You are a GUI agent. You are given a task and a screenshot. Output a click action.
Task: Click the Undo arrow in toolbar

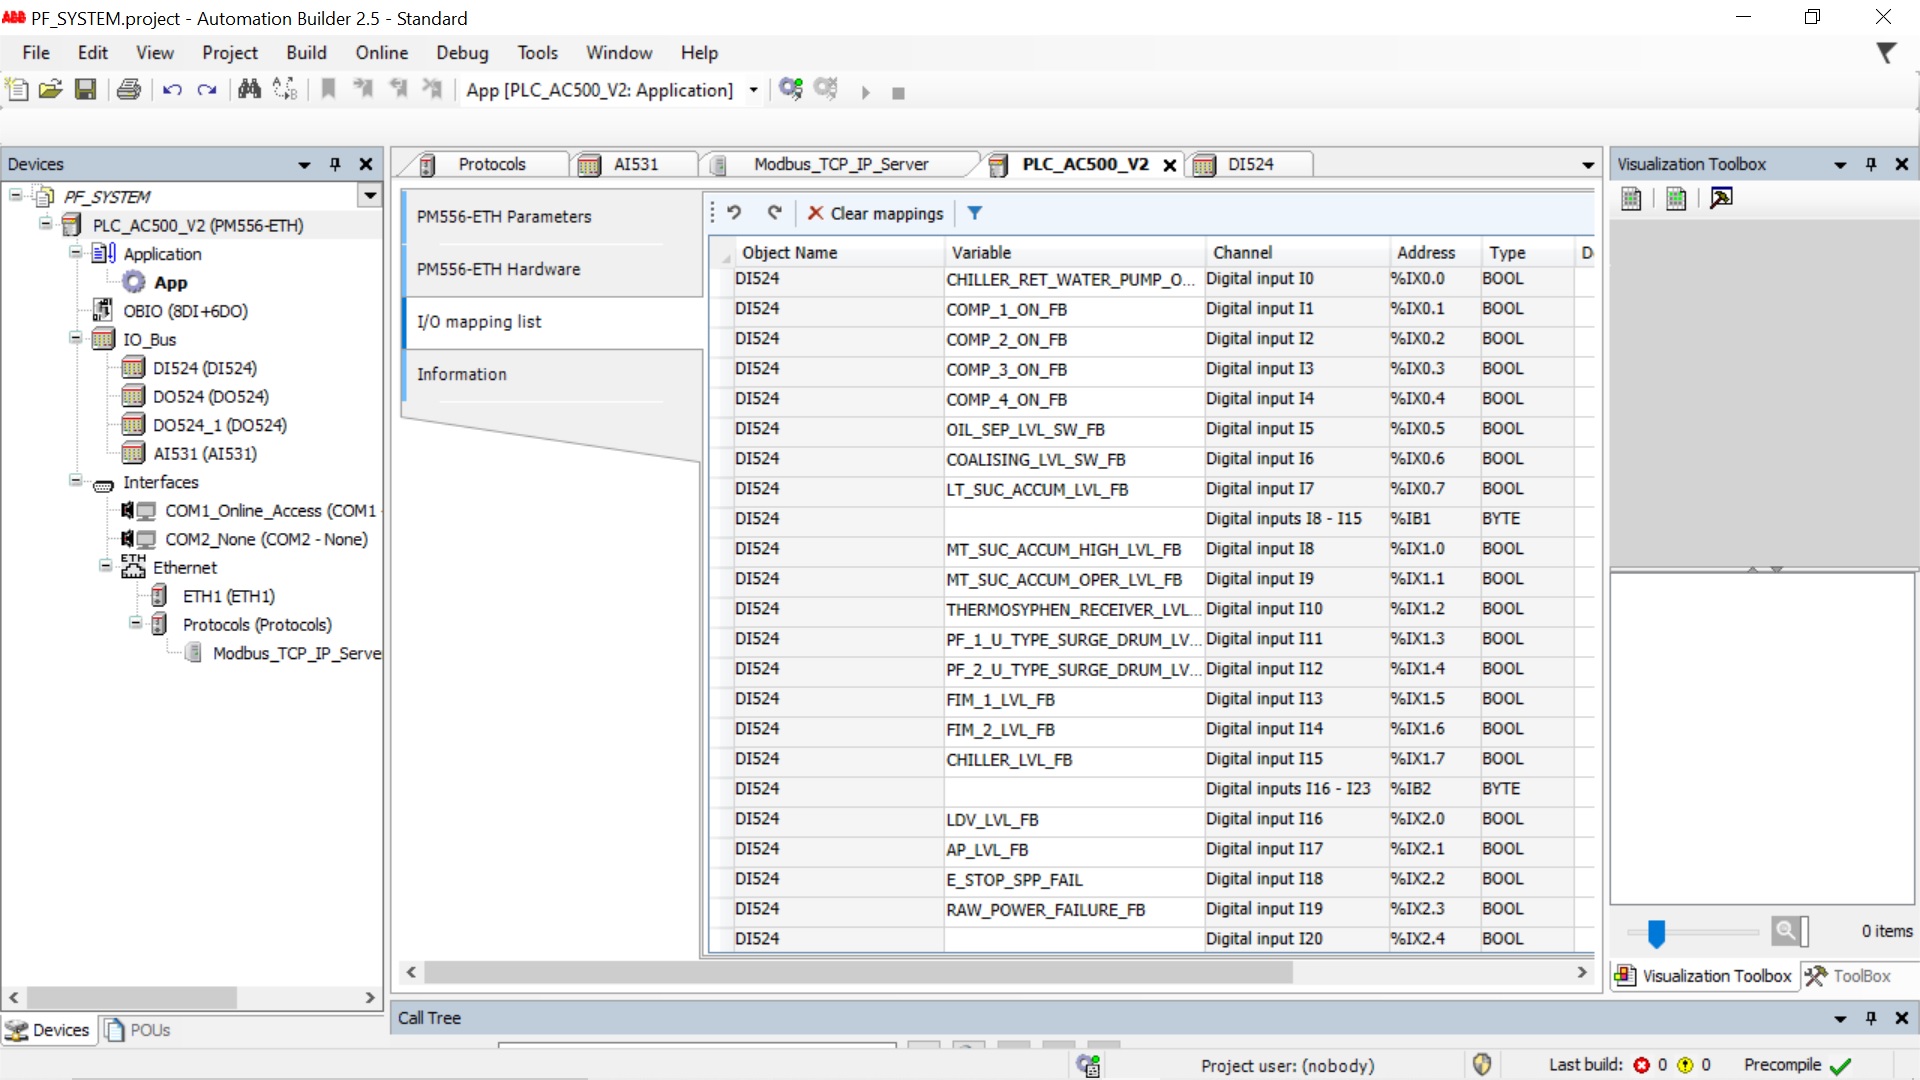point(172,90)
